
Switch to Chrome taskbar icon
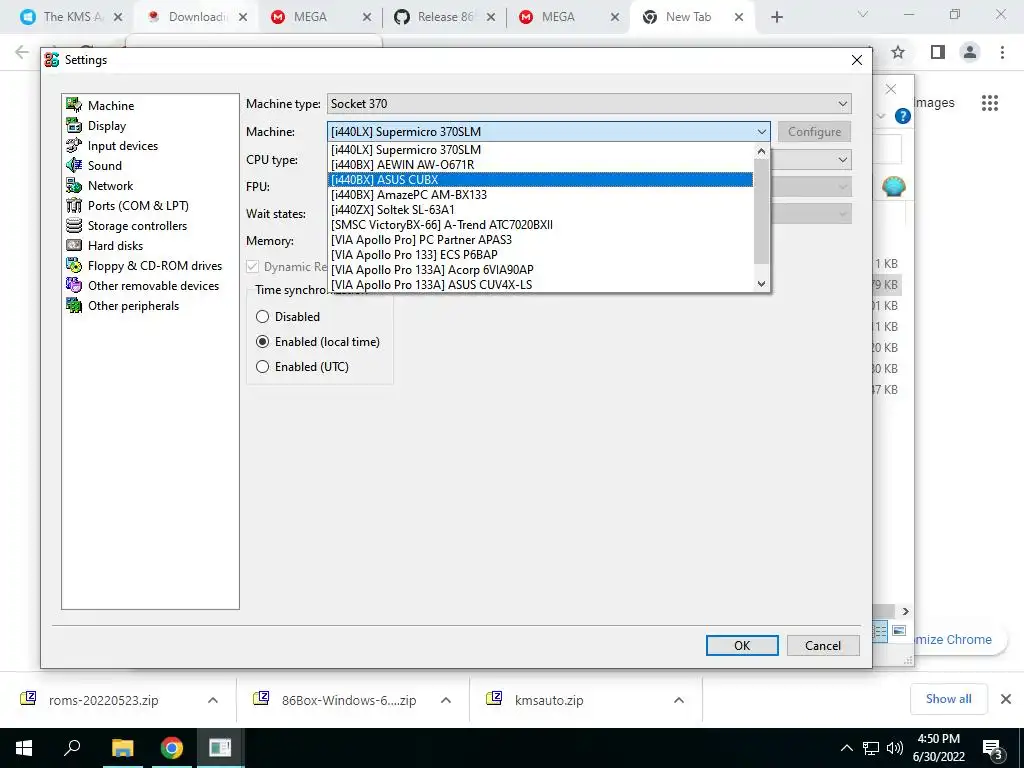172,748
